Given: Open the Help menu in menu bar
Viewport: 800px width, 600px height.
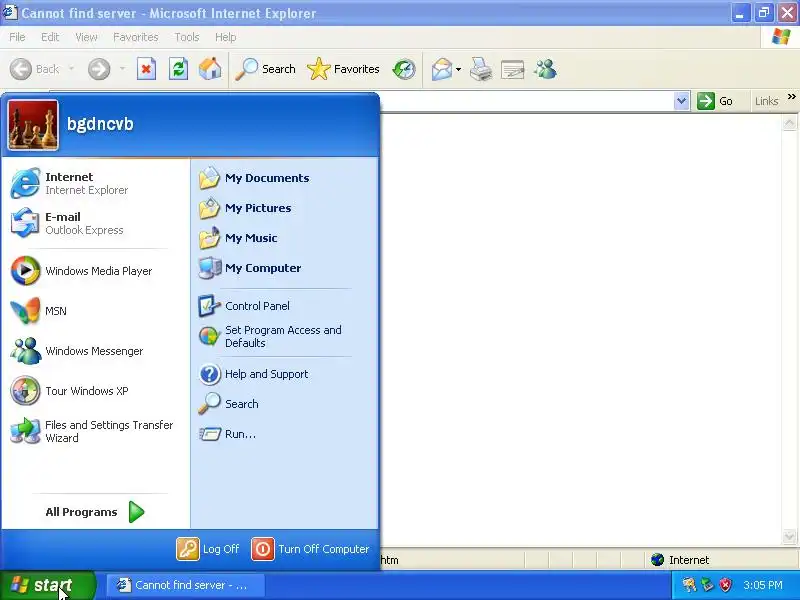Looking at the screenshot, I should (226, 37).
